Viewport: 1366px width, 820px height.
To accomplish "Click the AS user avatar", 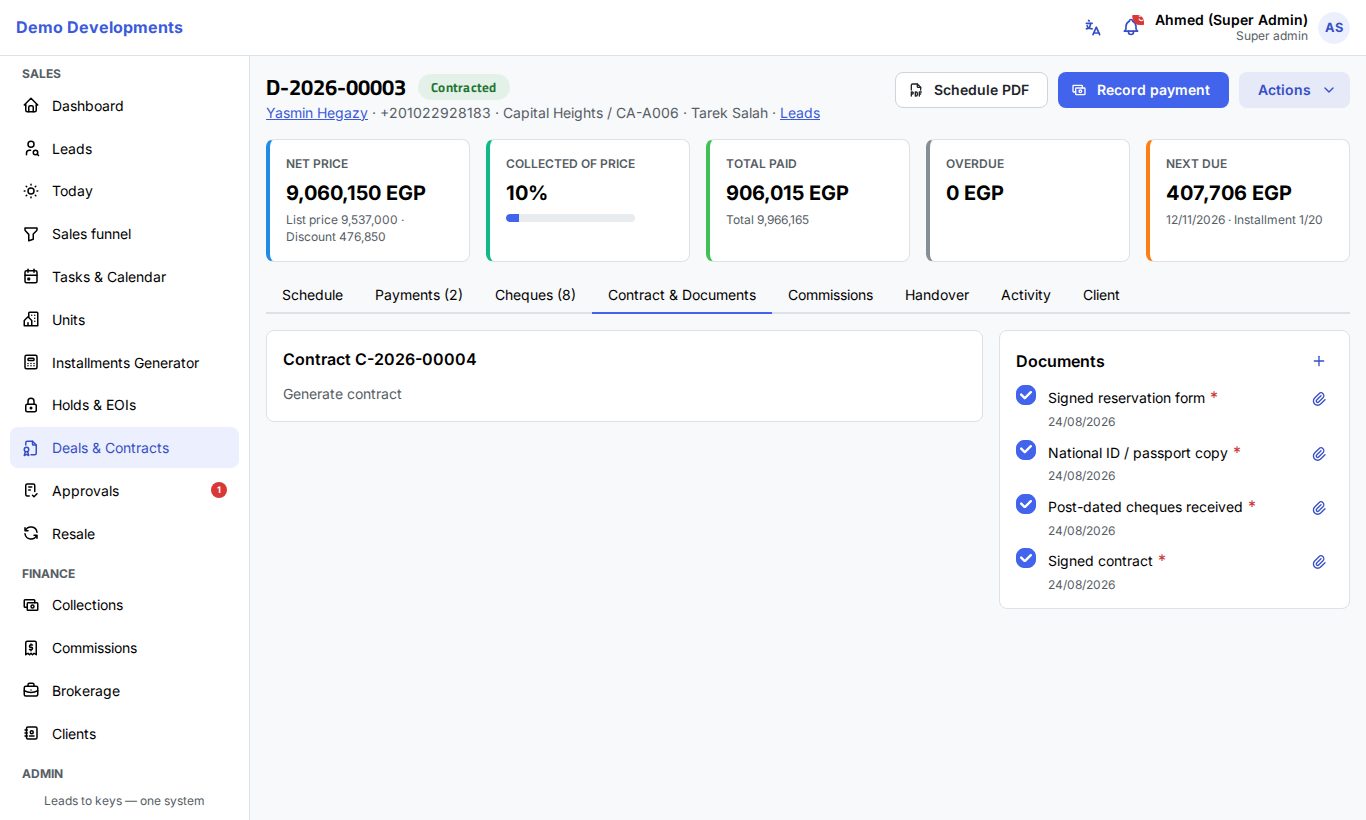I will point(1334,28).
